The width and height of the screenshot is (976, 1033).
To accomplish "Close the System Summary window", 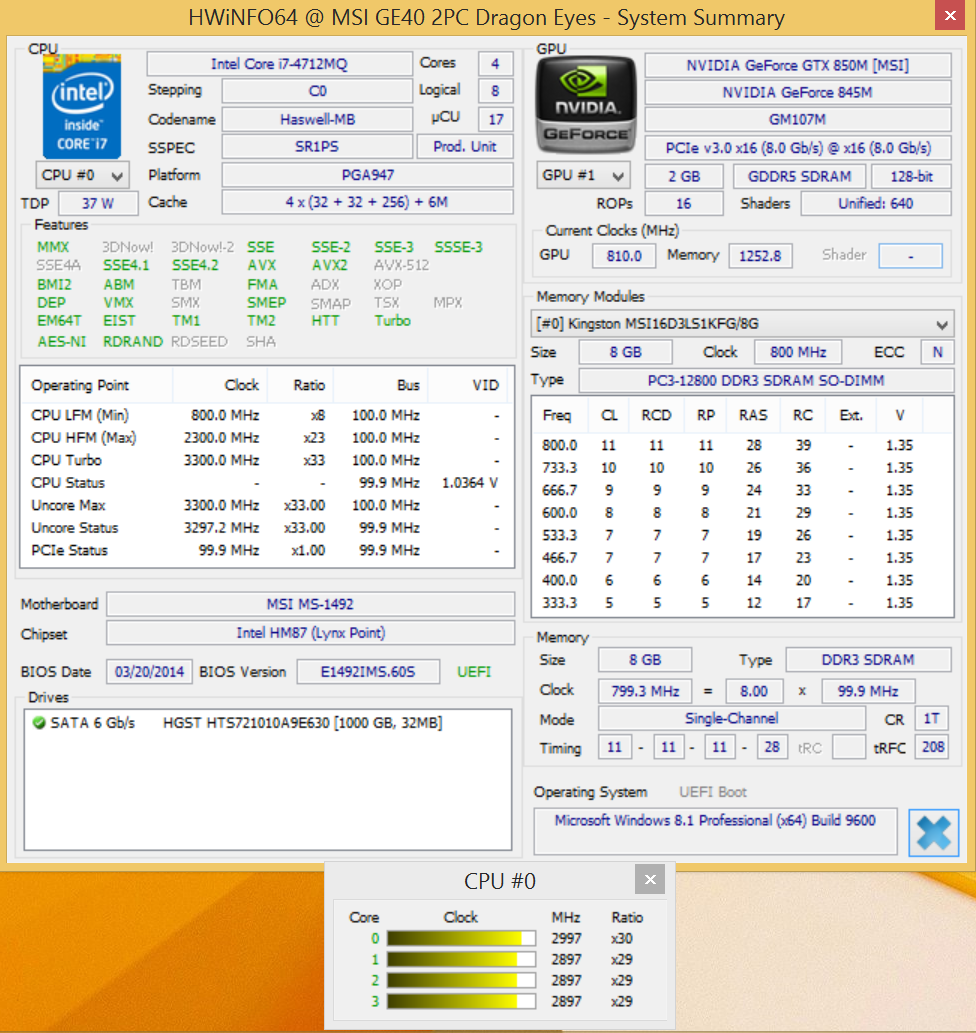I will coord(950,15).
